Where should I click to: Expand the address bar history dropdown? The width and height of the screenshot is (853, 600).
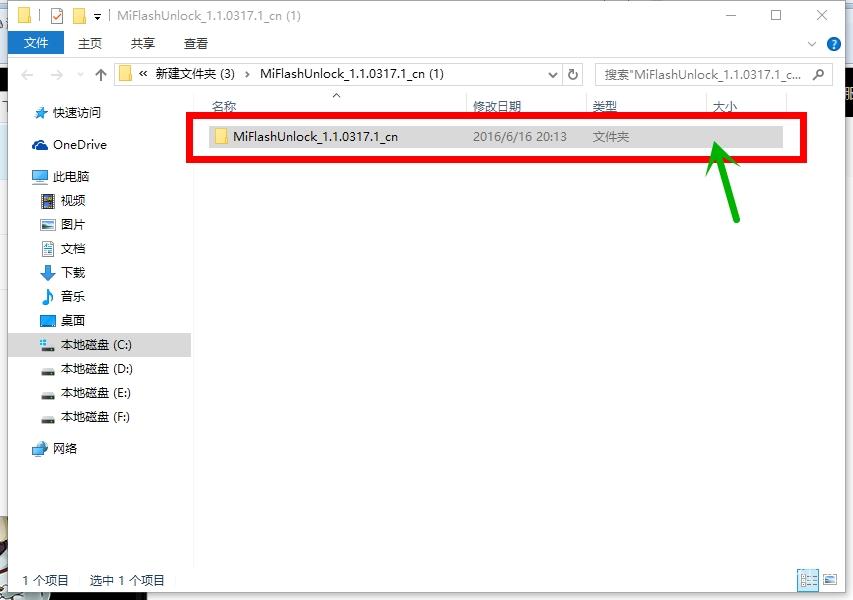click(x=554, y=74)
